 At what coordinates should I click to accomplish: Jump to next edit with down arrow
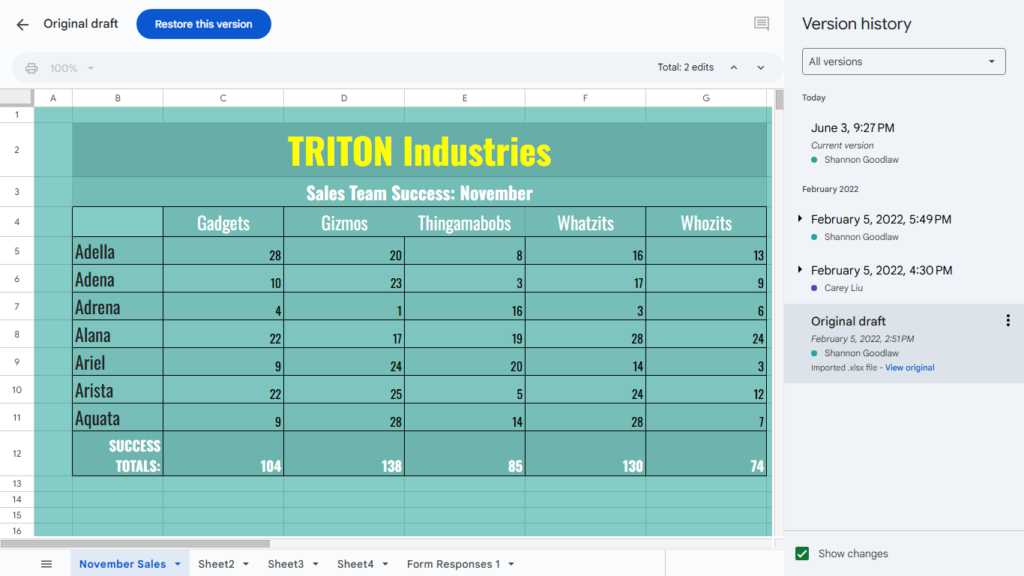[761, 68]
